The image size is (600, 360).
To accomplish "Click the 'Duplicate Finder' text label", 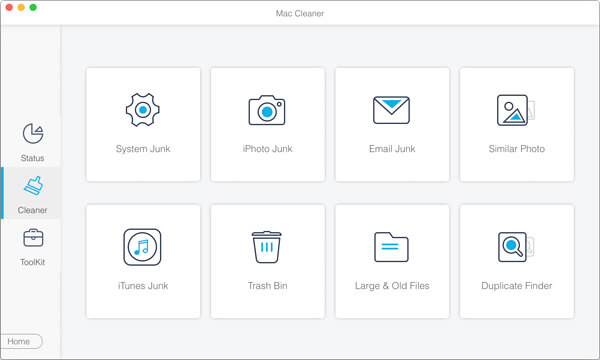I will [x=517, y=286].
